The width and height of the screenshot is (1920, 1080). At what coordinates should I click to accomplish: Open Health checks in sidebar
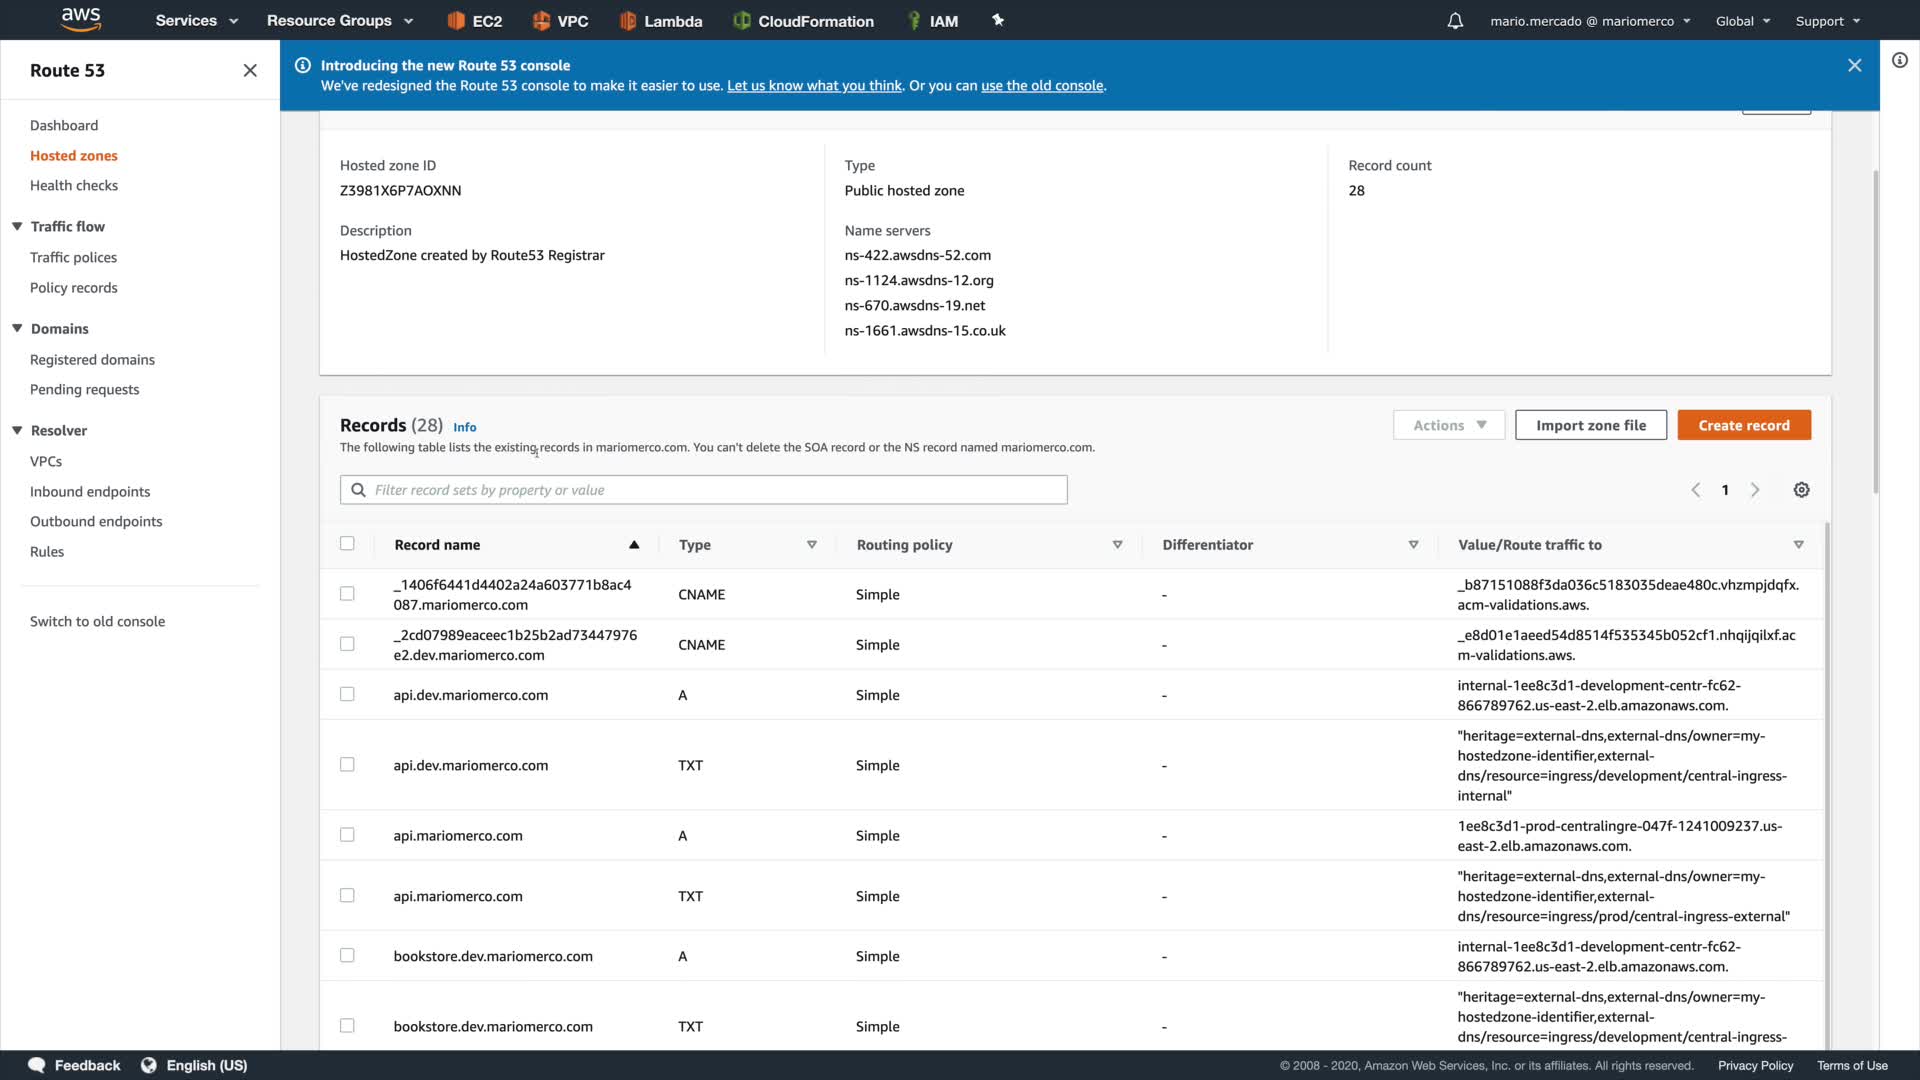click(x=74, y=185)
